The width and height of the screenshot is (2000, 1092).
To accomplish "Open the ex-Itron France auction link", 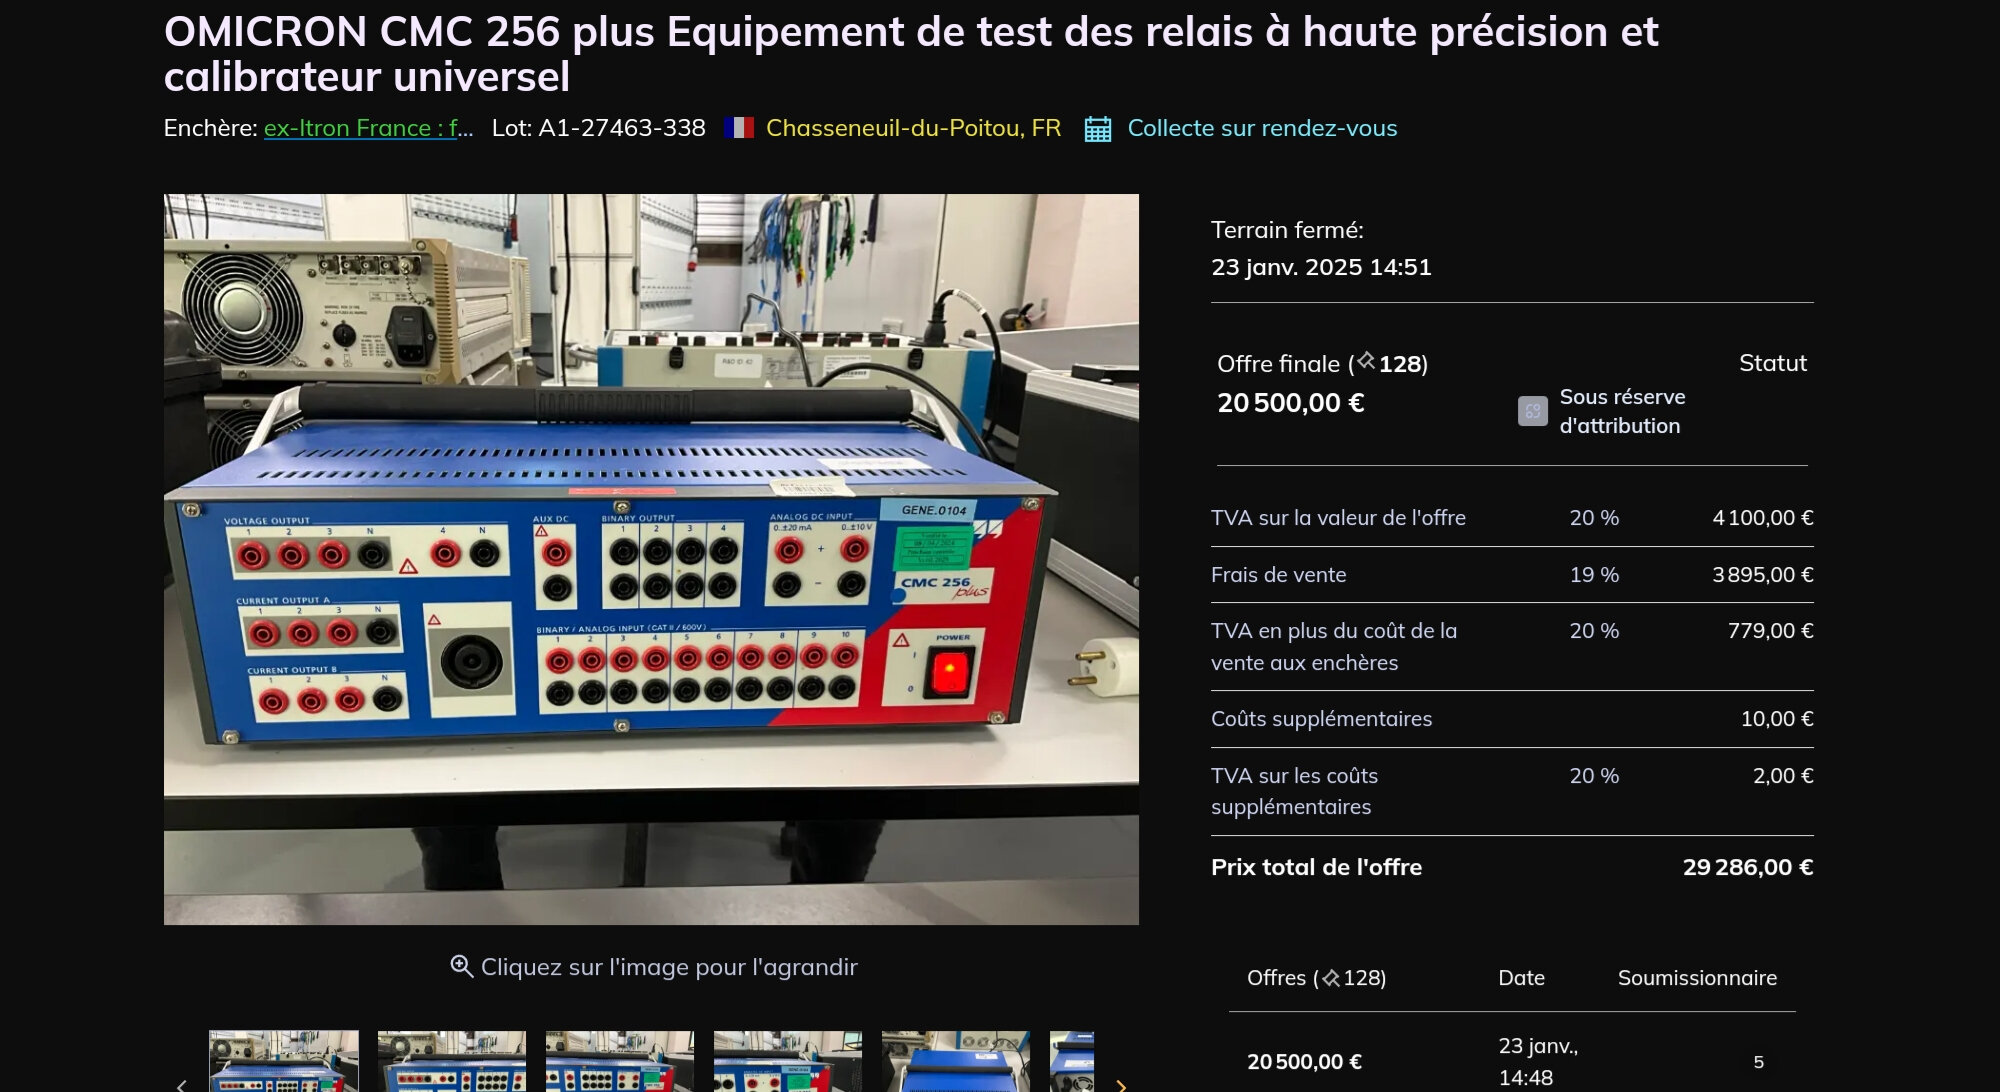I will pyautogui.click(x=367, y=128).
